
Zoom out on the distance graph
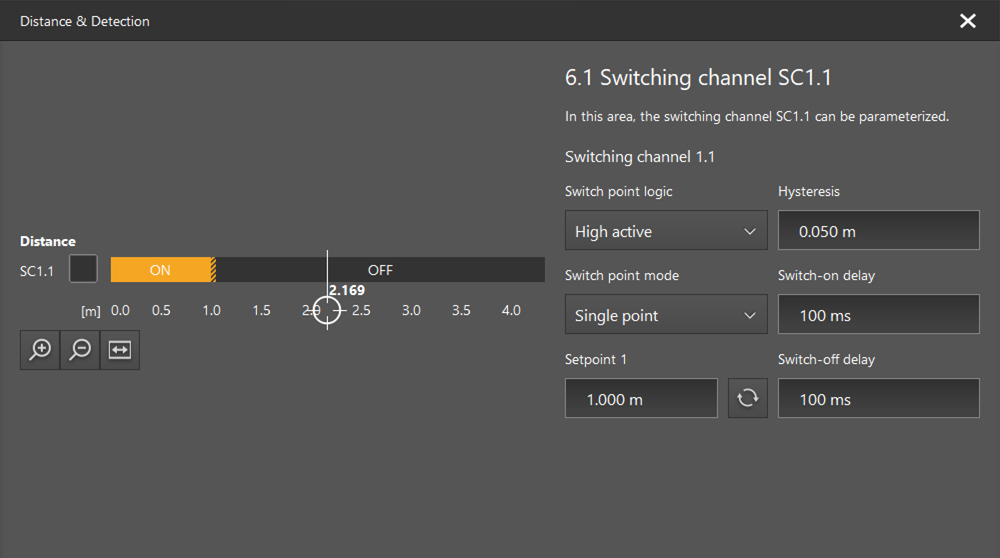pos(80,350)
